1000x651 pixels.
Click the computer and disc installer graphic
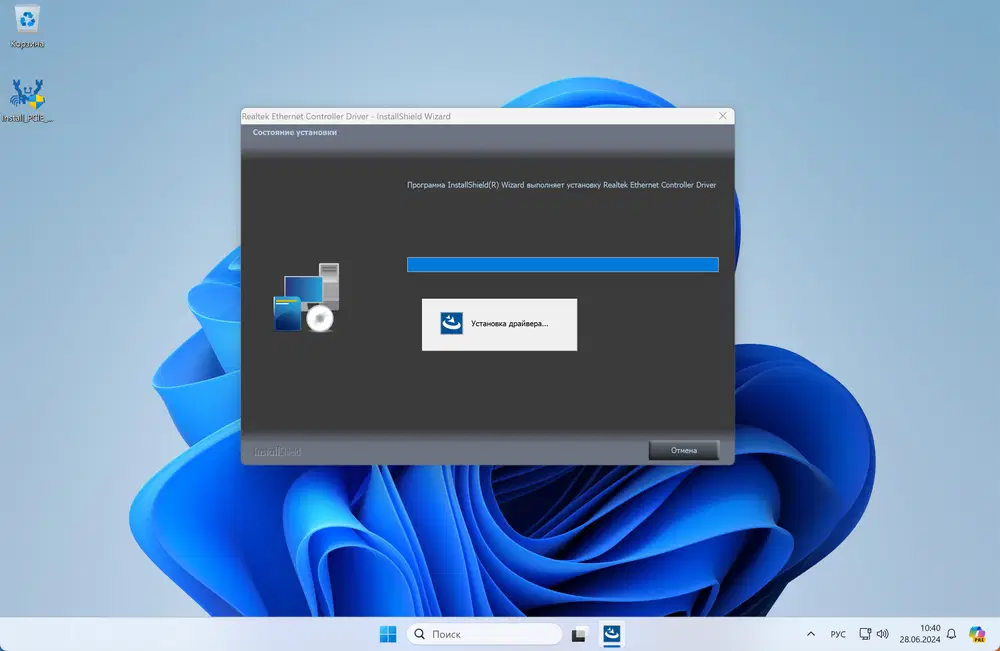(307, 298)
